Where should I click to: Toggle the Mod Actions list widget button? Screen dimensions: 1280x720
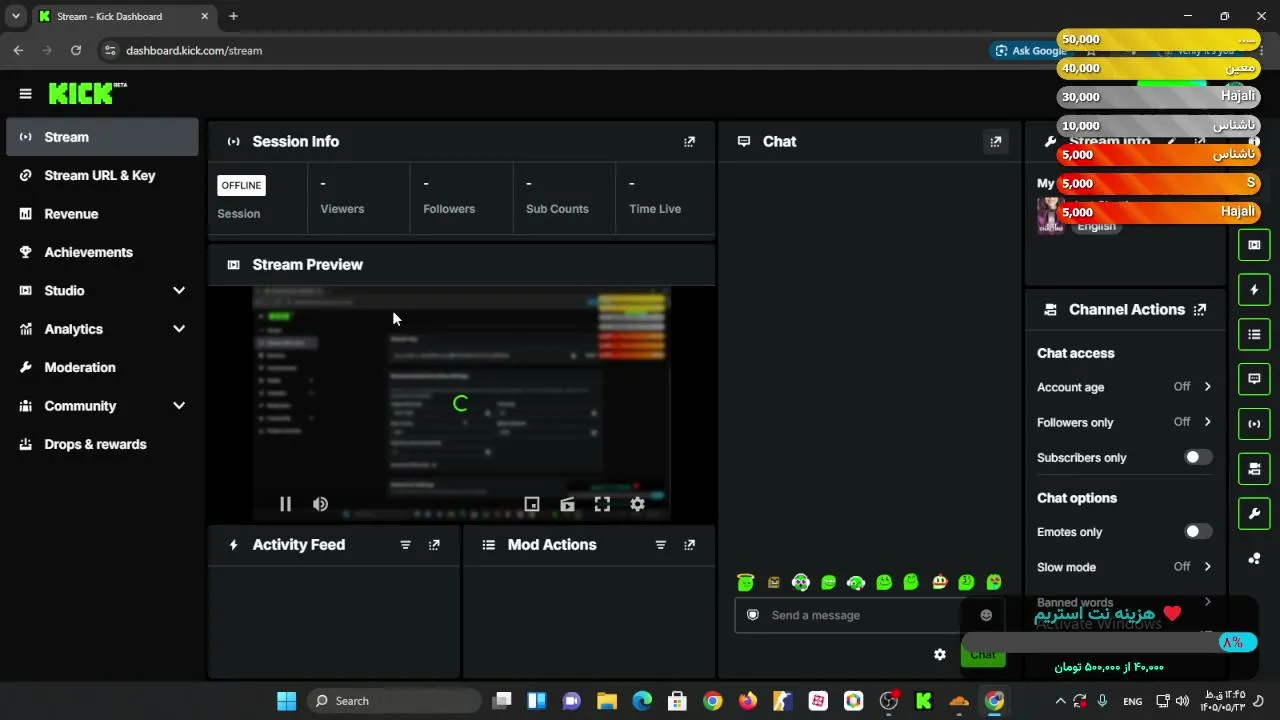click(1254, 334)
